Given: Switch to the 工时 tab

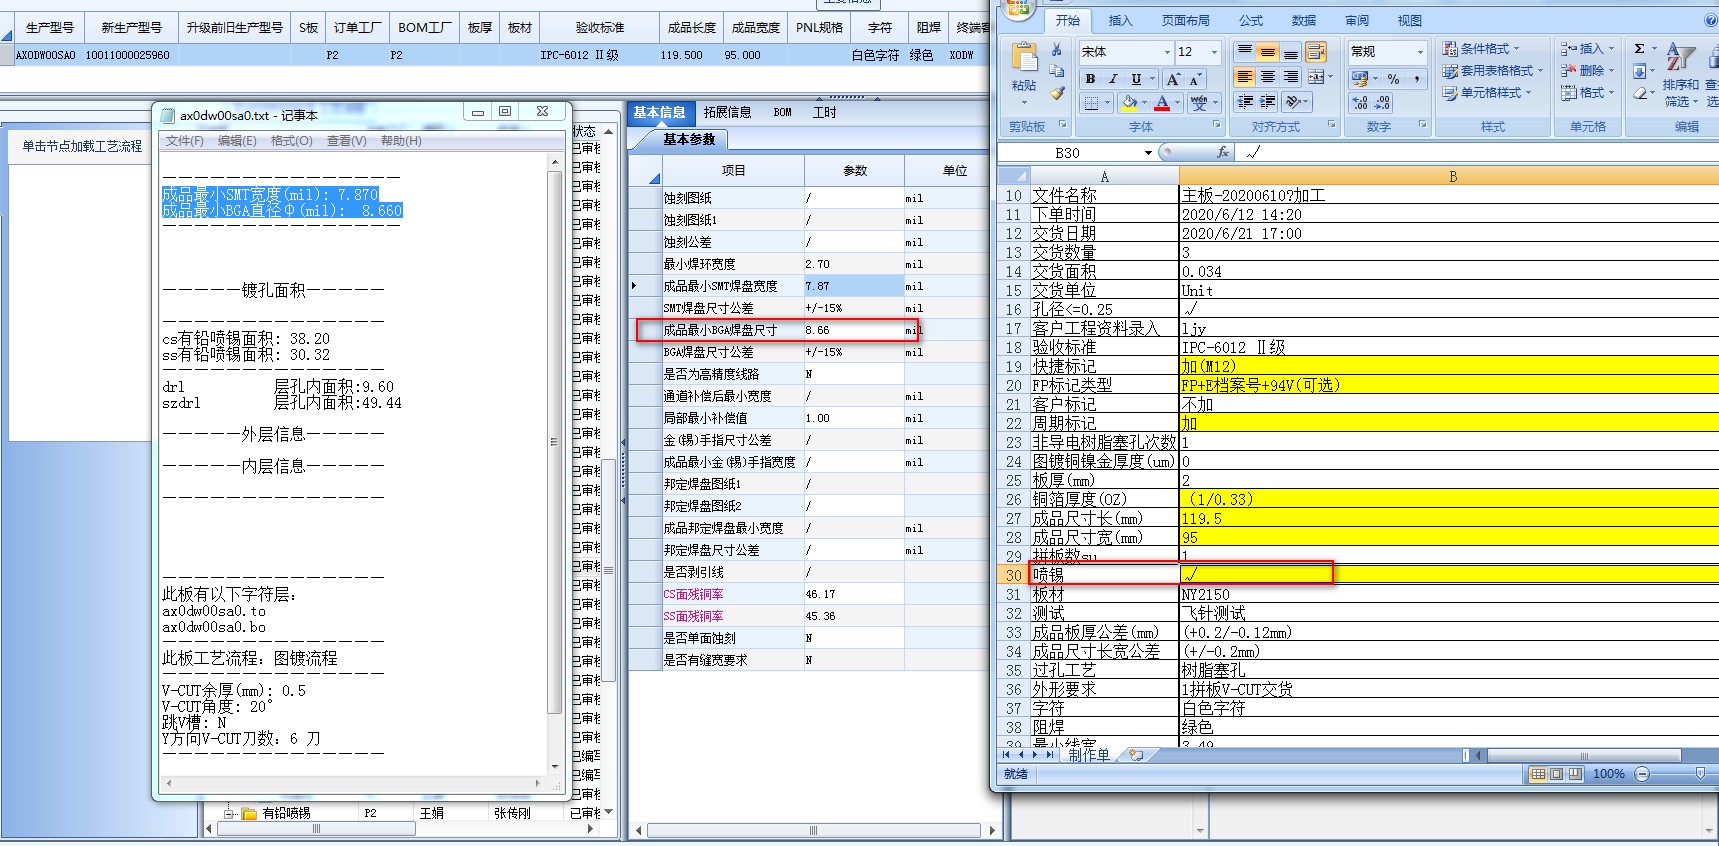Looking at the screenshot, I should coord(825,113).
